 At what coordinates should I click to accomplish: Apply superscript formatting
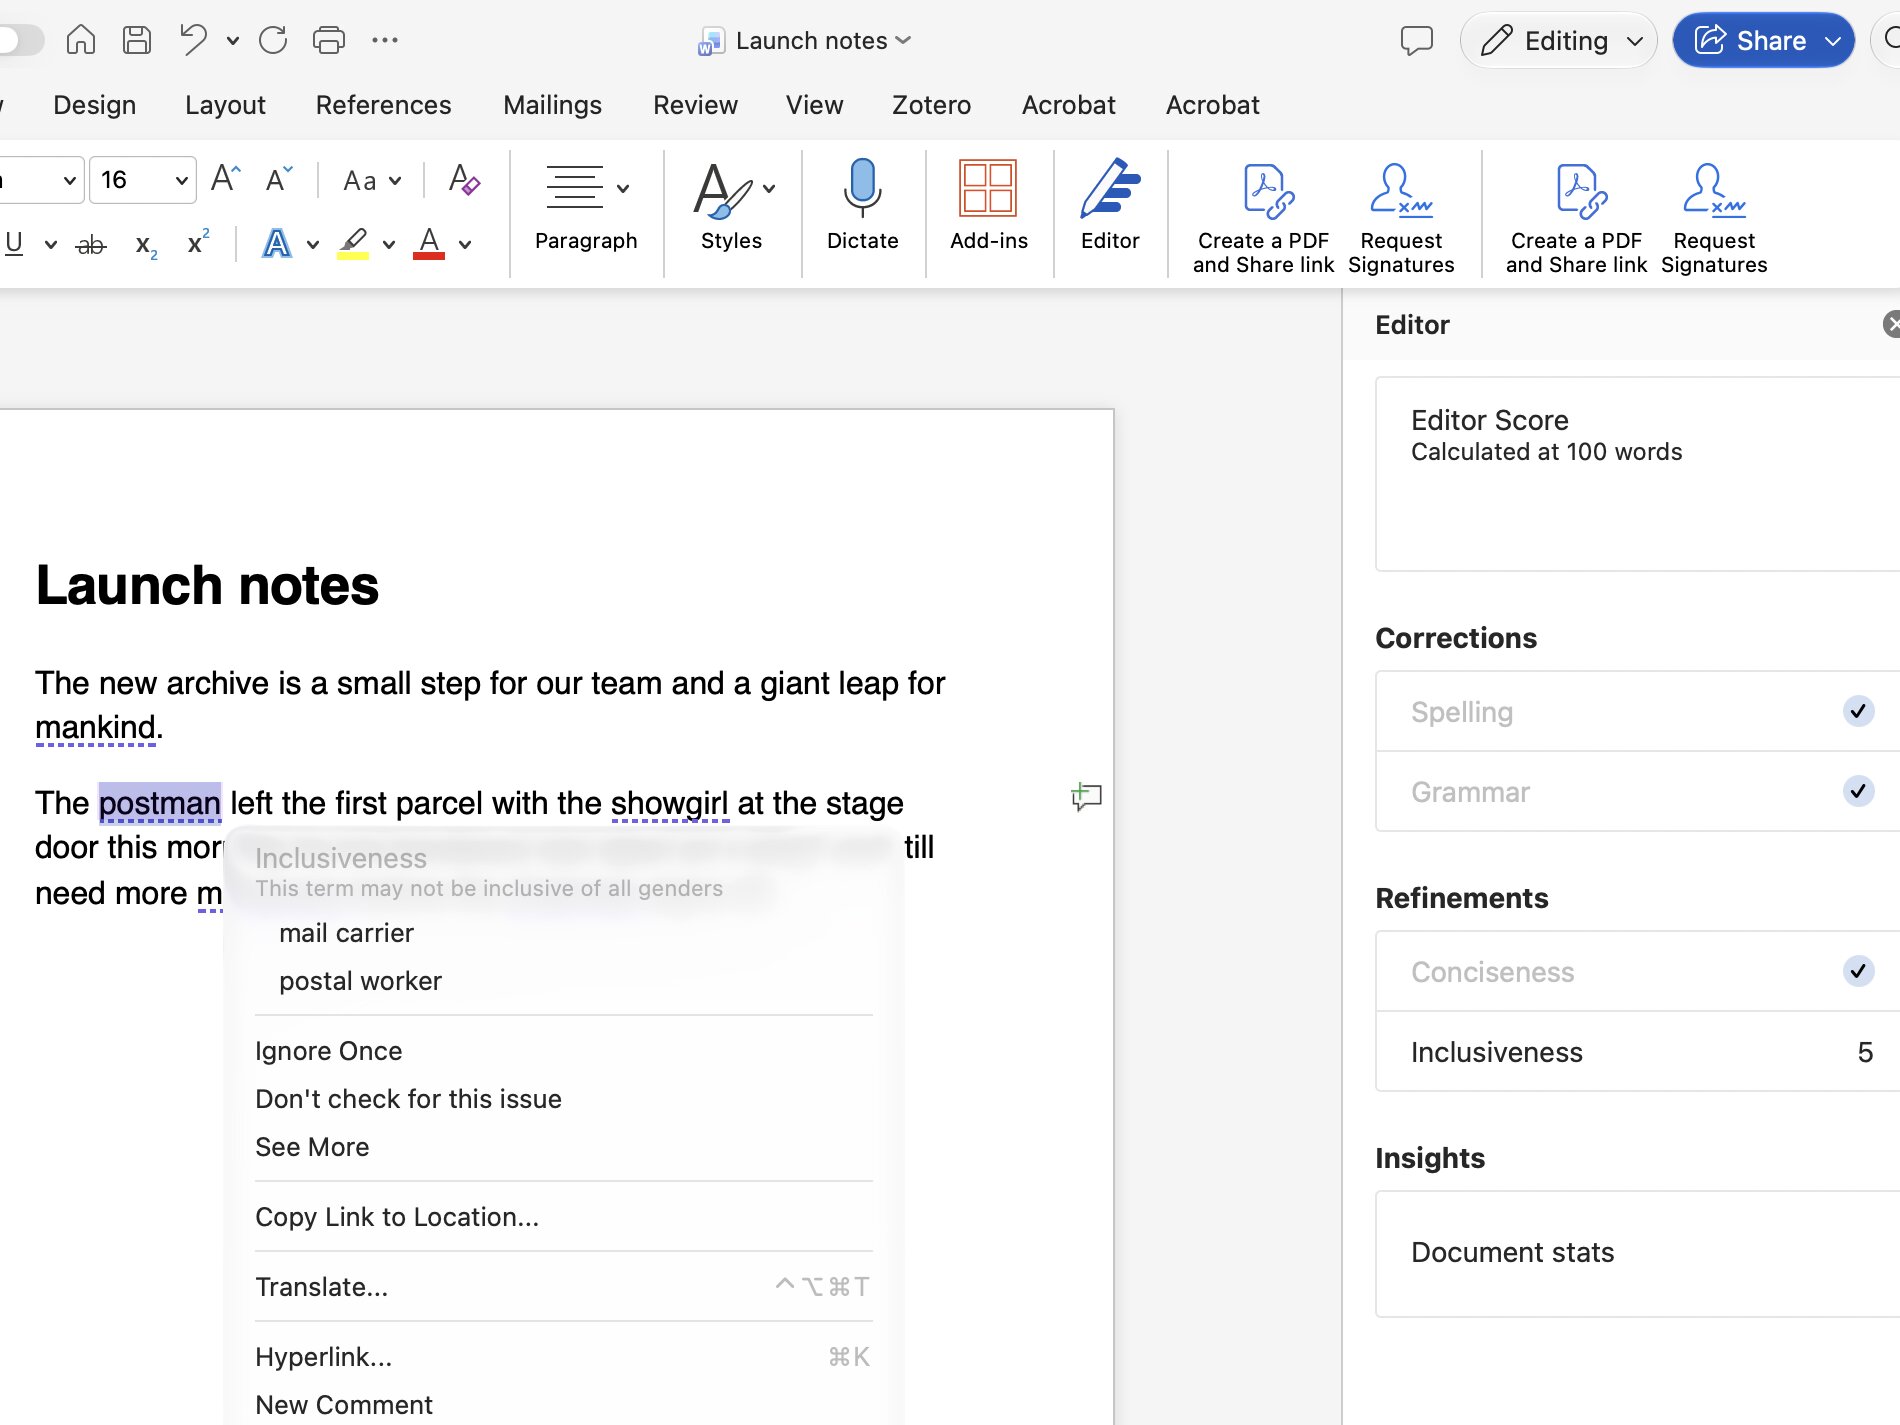pos(199,242)
